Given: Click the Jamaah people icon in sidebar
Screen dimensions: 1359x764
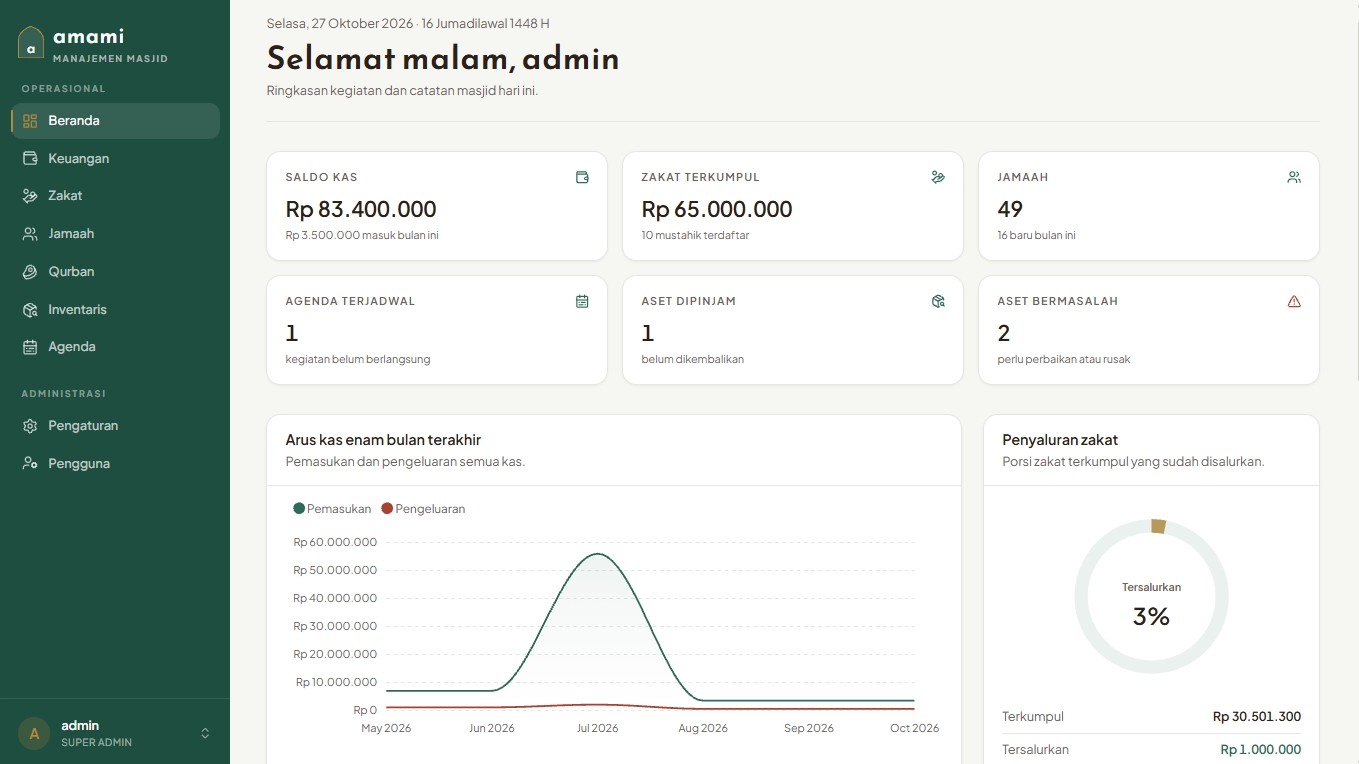Looking at the screenshot, I should pos(30,234).
